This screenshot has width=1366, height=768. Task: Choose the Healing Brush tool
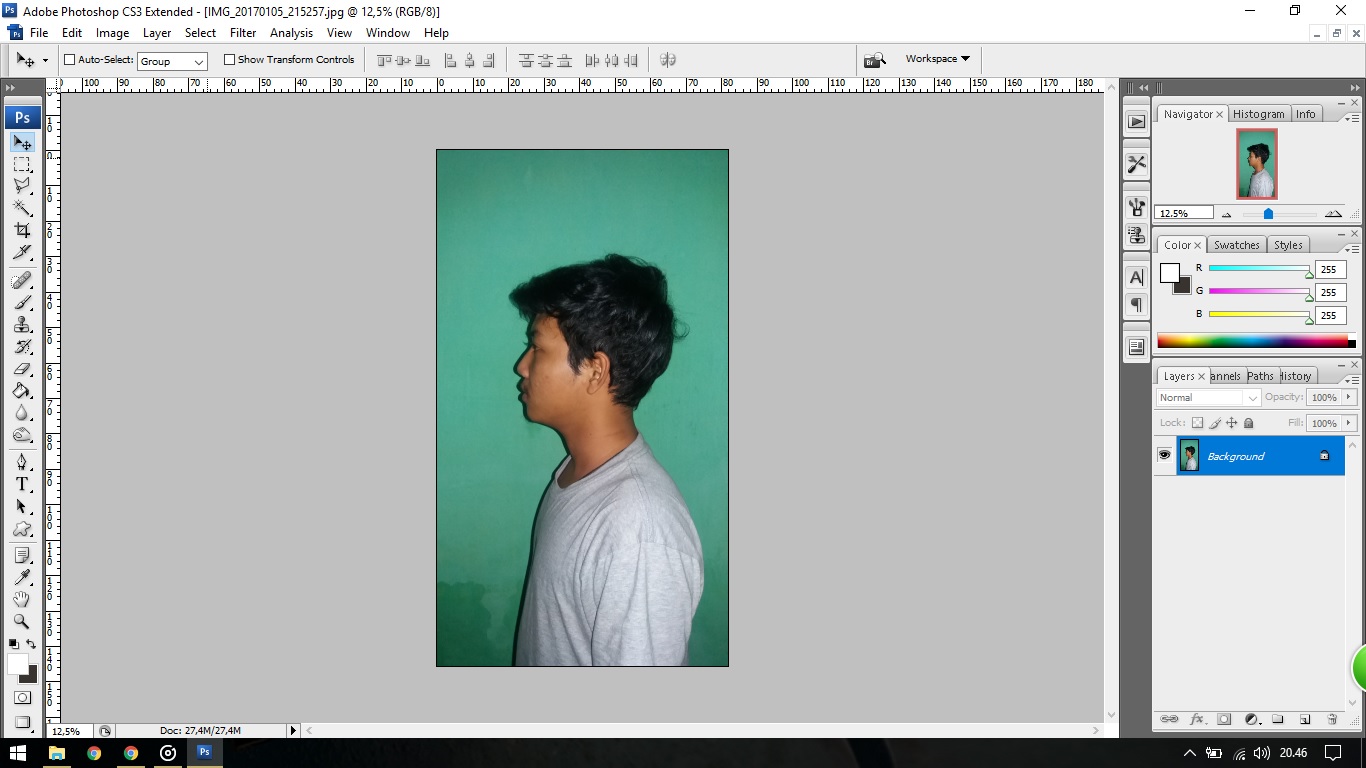coord(22,277)
